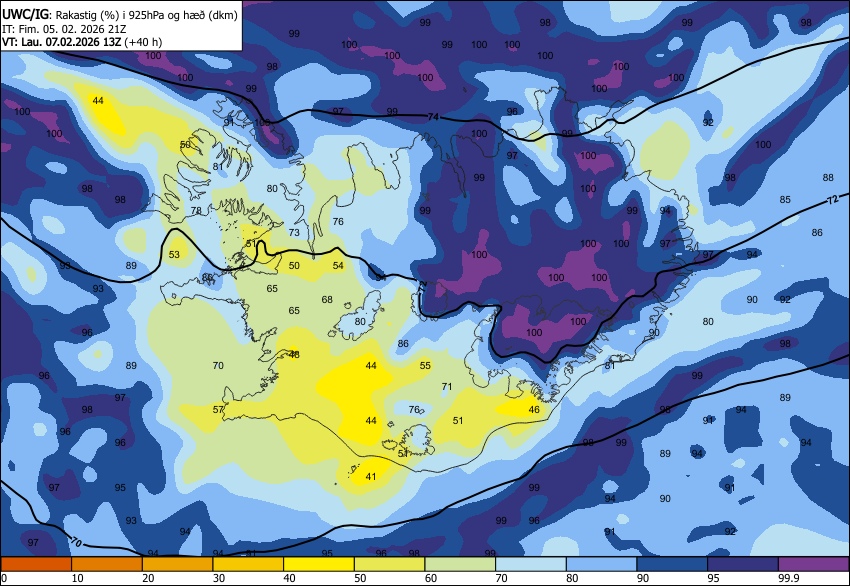The height and width of the screenshot is (586, 850).
Task: Click the legend tick label '20'
Action: point(148,578)
